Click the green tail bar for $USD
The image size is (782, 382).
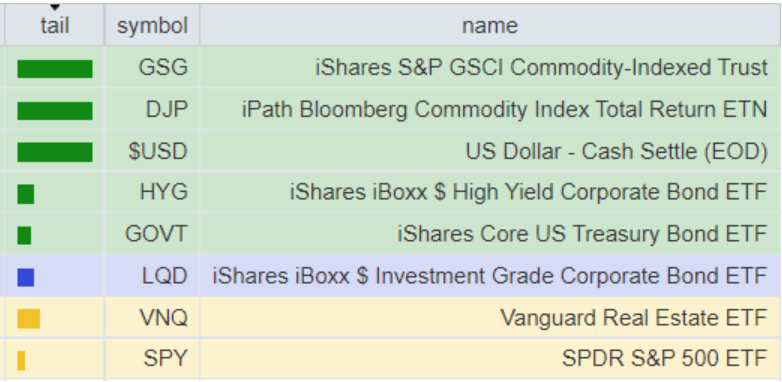[55, 152]
